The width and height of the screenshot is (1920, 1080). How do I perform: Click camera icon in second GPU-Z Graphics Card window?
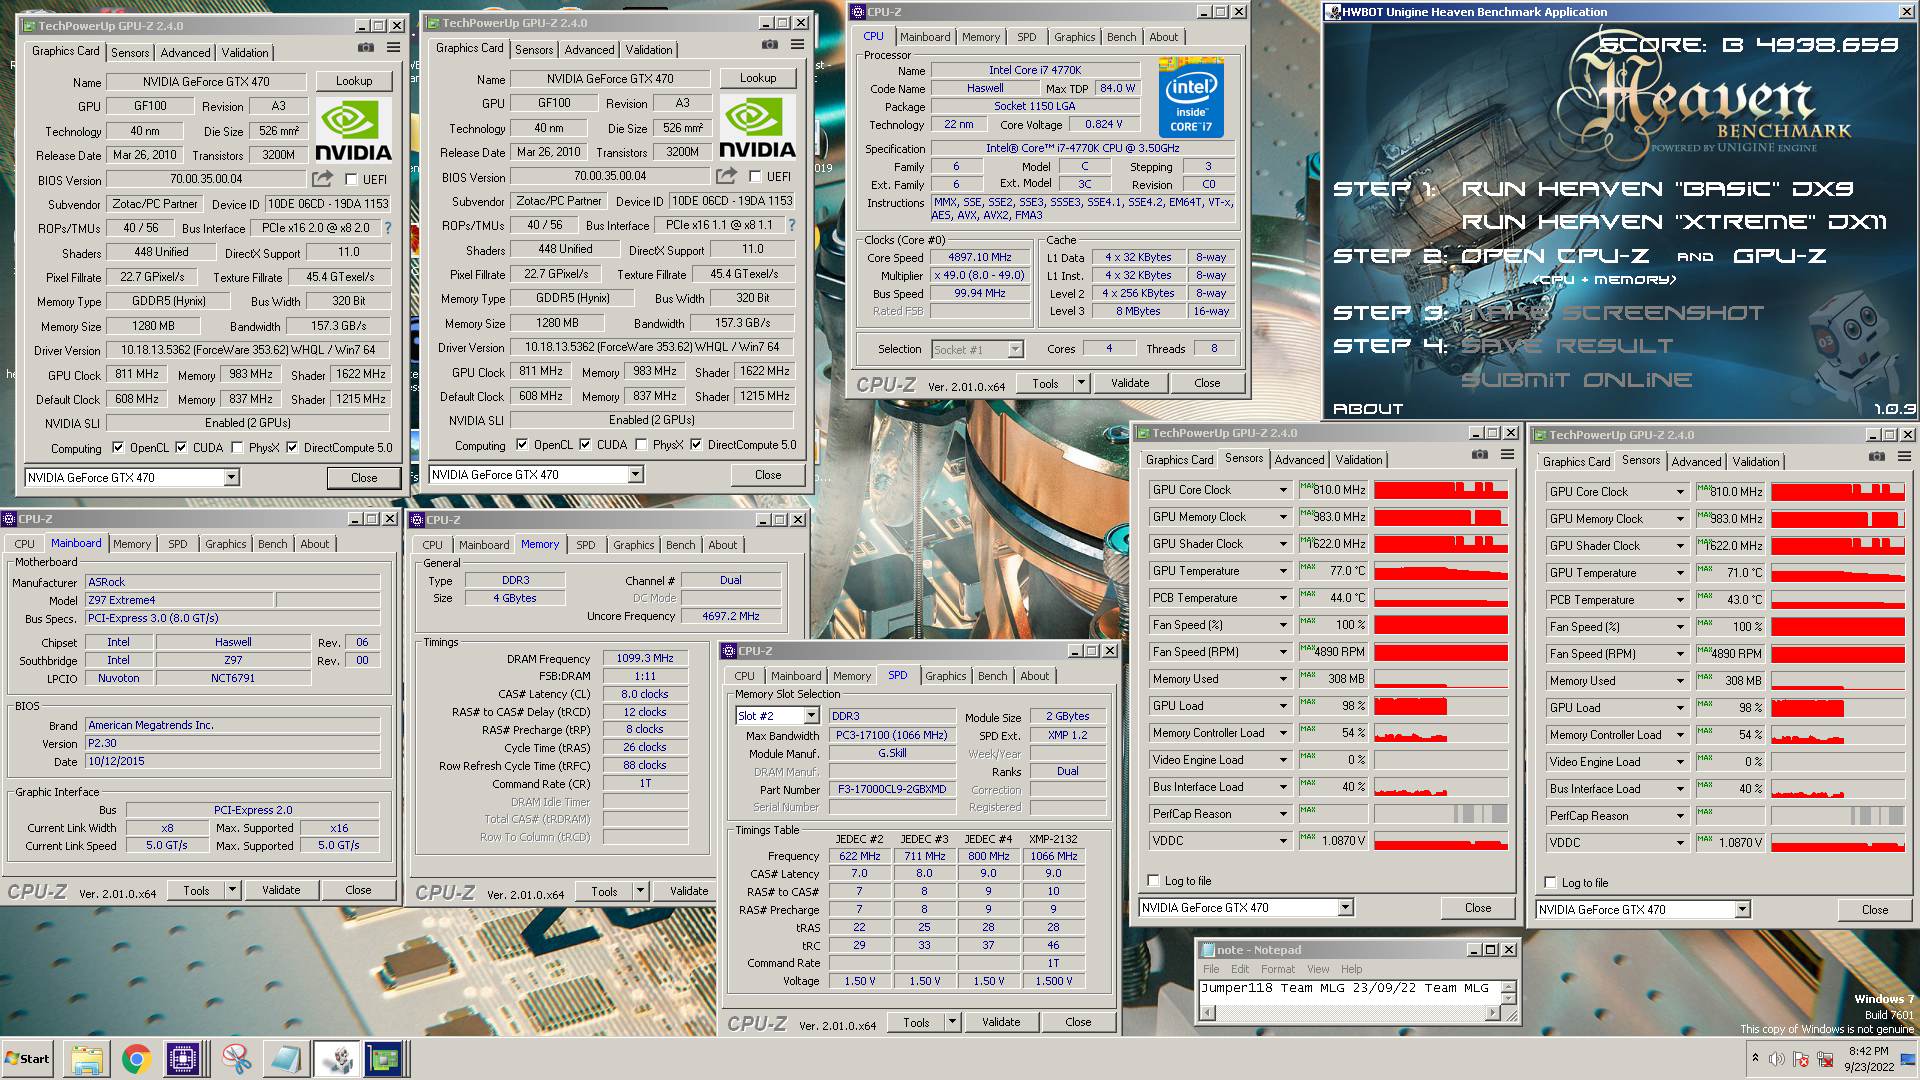770,45
